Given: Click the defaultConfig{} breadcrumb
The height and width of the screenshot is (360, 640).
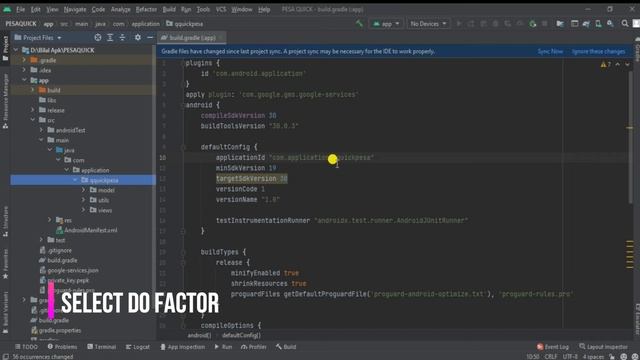Looking at the screenshot, I should pos(241,336).
